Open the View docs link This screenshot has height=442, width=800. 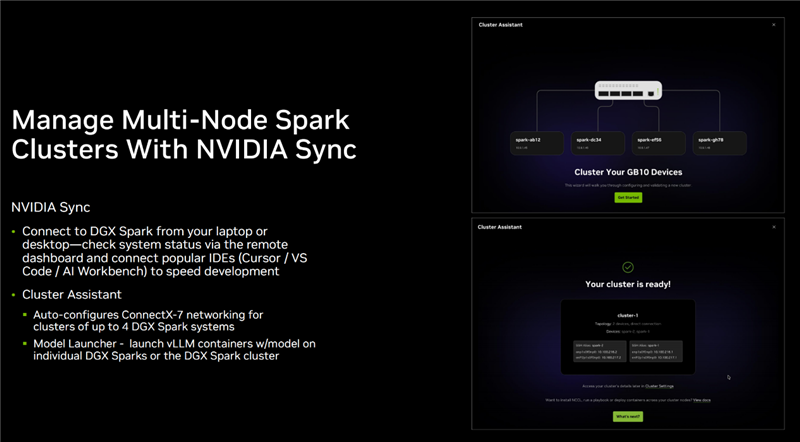pos(702,400)
